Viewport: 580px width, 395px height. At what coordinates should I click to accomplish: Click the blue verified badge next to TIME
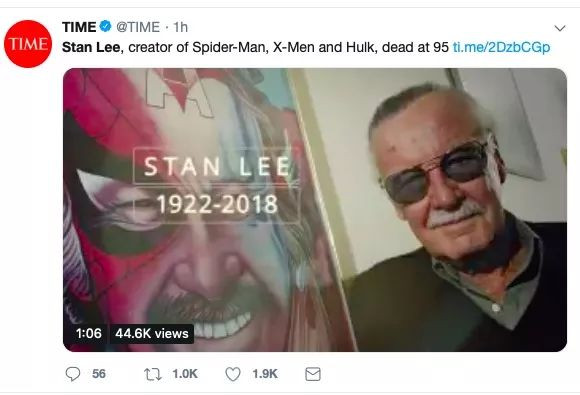(105, 27)
